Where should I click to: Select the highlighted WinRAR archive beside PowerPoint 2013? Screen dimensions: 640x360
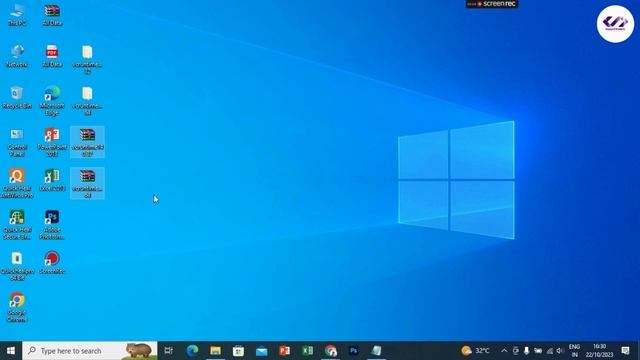(87, 142)
